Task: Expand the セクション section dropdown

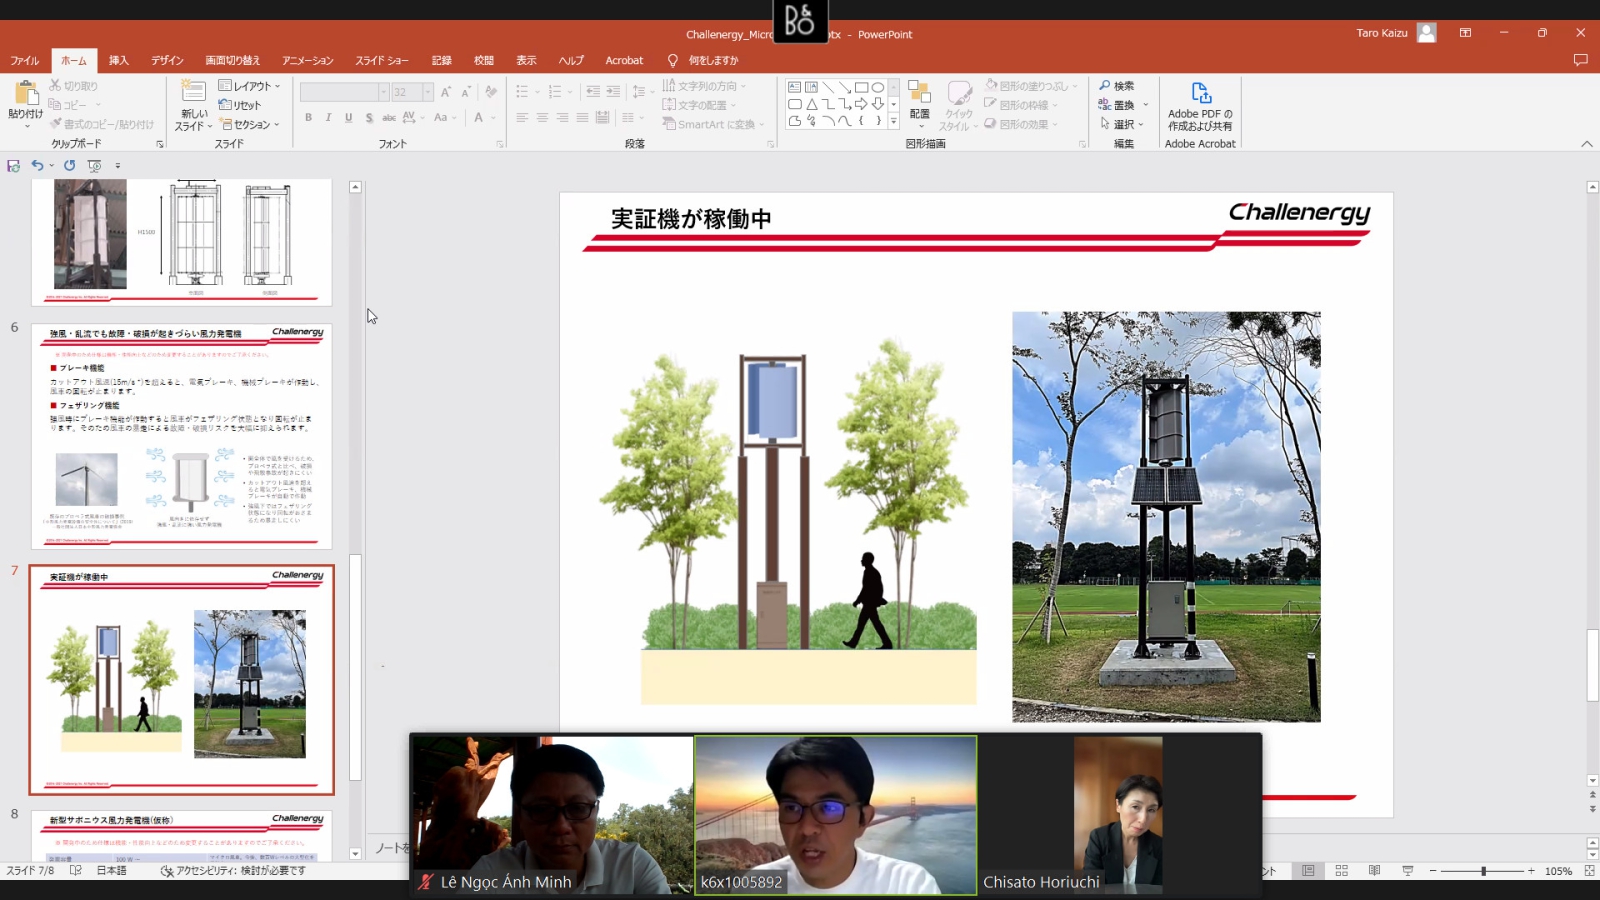Action: (250, 125)
